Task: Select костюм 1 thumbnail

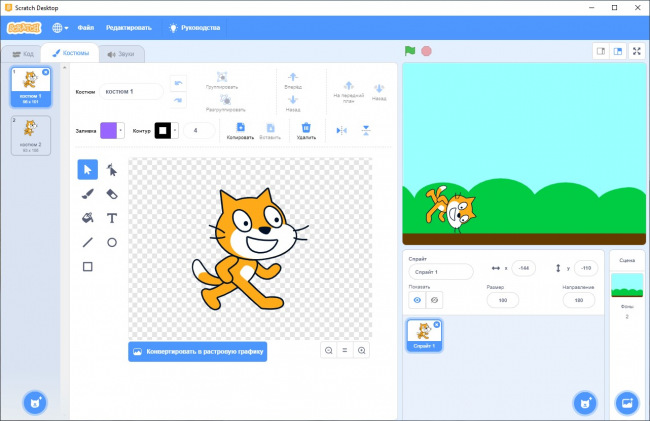Action: (x=31, y=87)
